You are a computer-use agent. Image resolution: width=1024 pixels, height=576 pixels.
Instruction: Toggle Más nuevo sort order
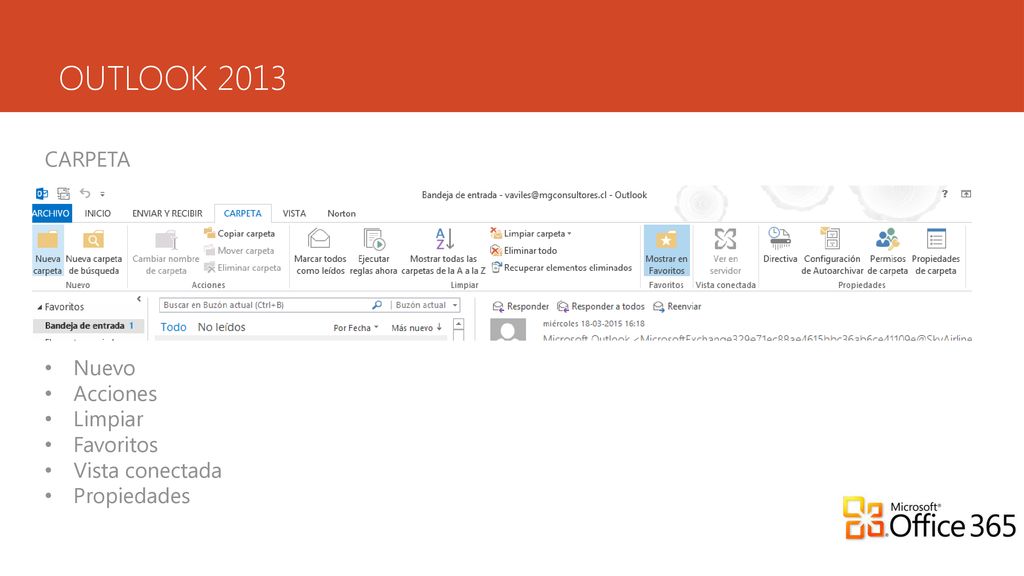click(417, 328)
